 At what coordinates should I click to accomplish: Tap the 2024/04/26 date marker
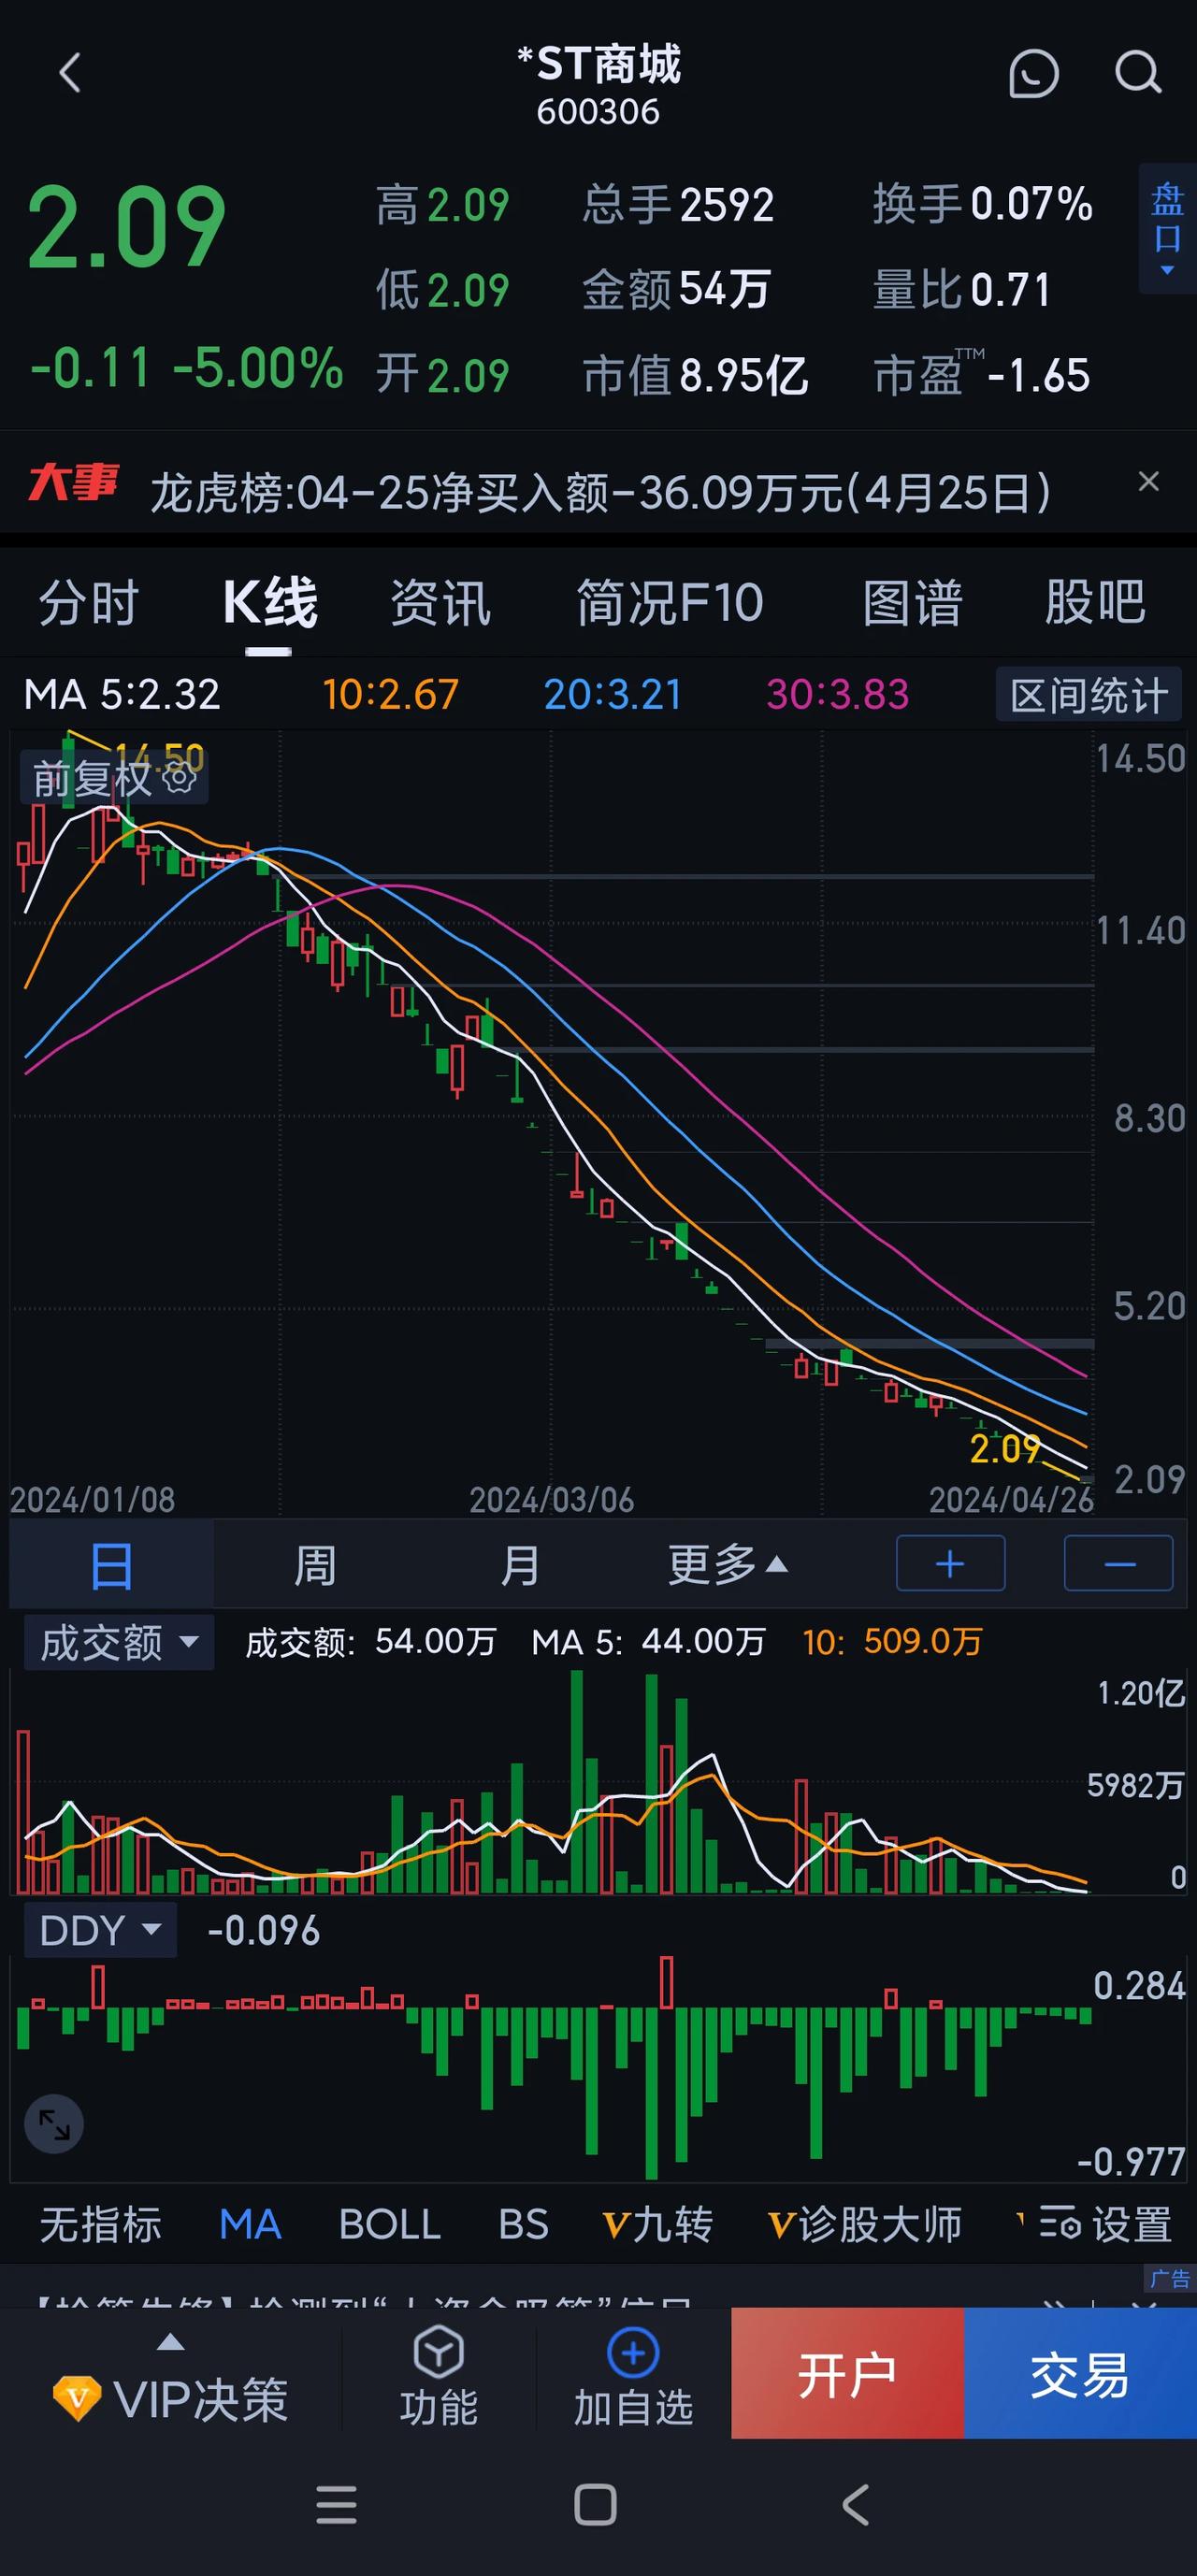coord(1011,1499)
